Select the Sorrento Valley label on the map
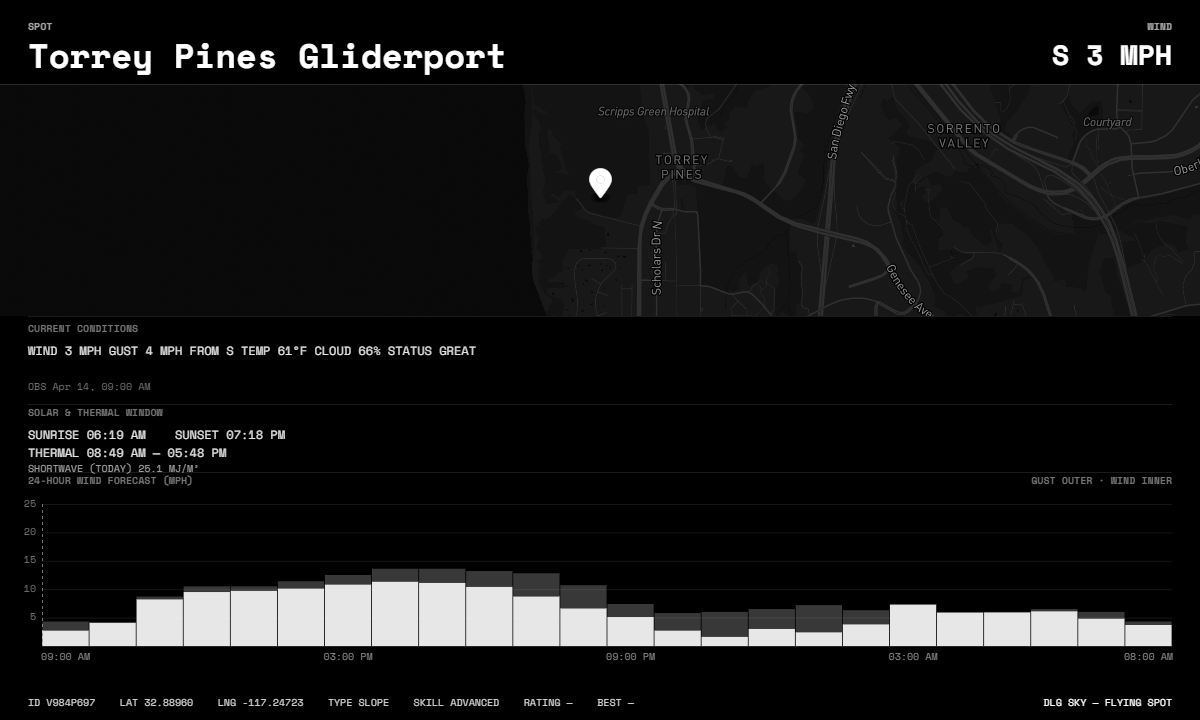The image size is (1200, 720). click(963, 136)
